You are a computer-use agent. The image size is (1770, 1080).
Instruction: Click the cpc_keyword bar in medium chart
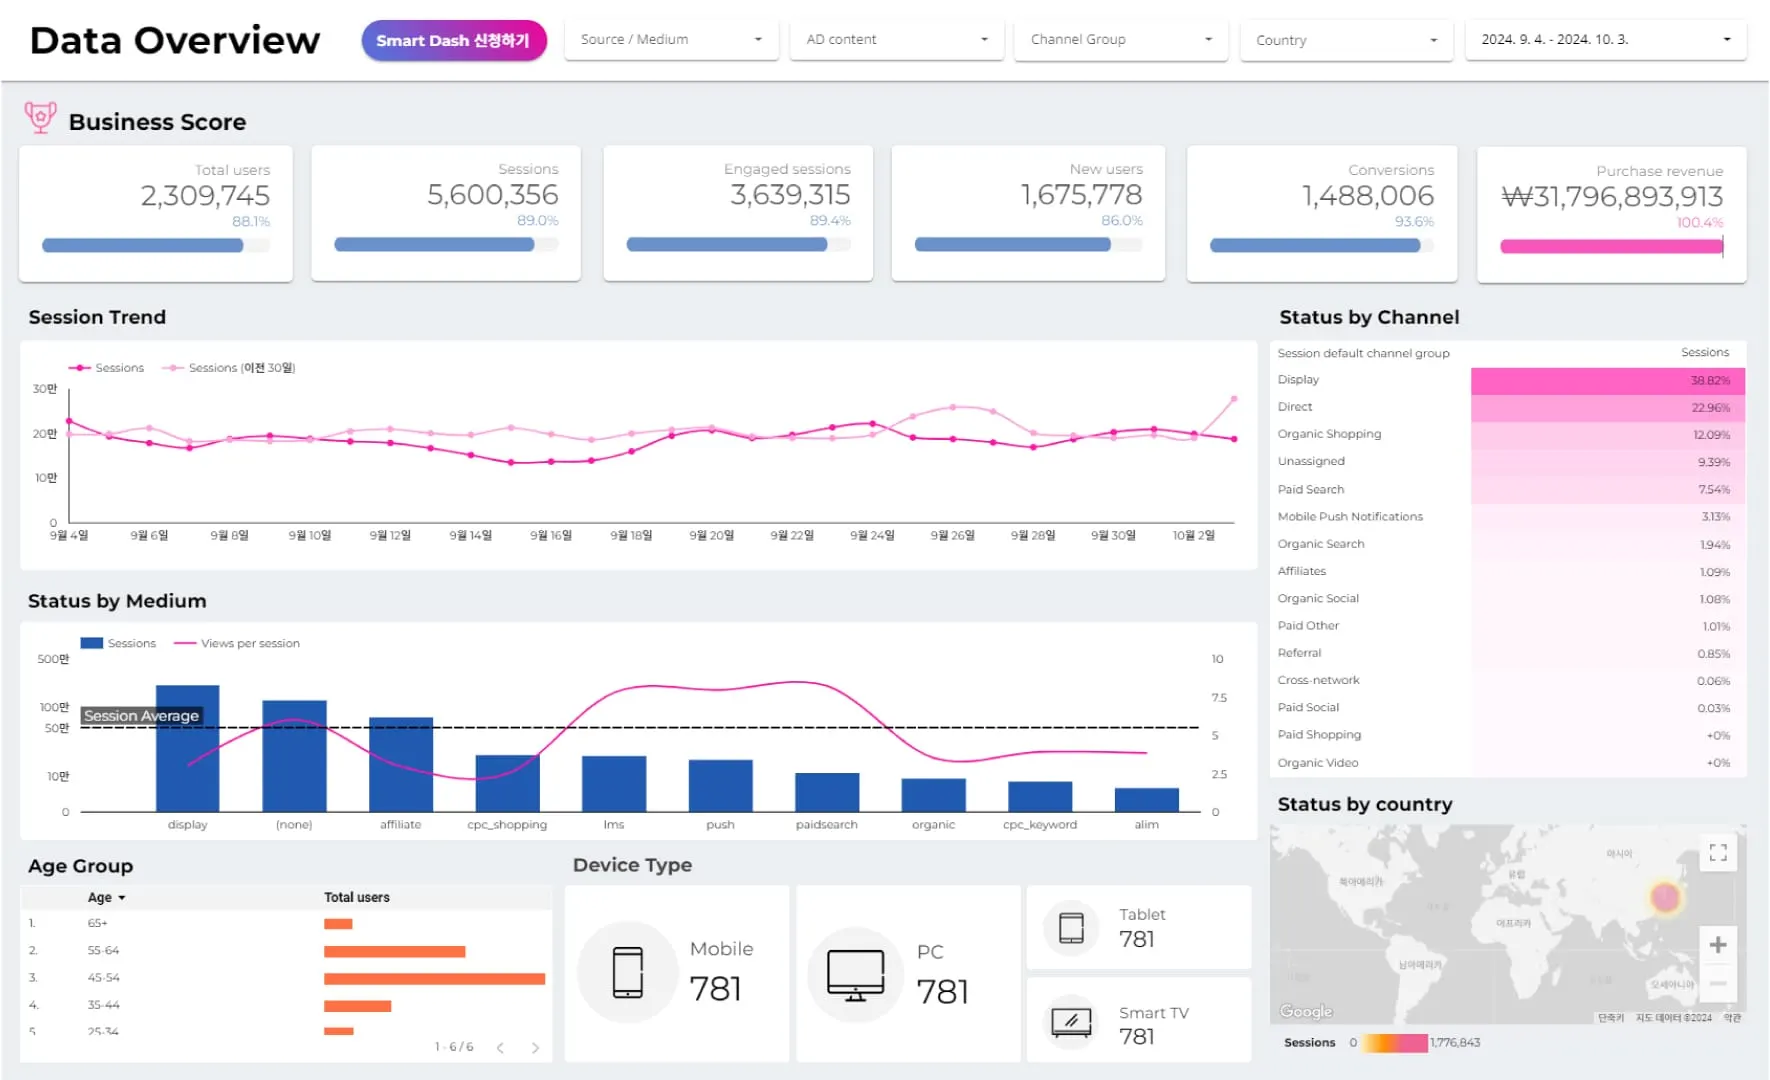1040,797
